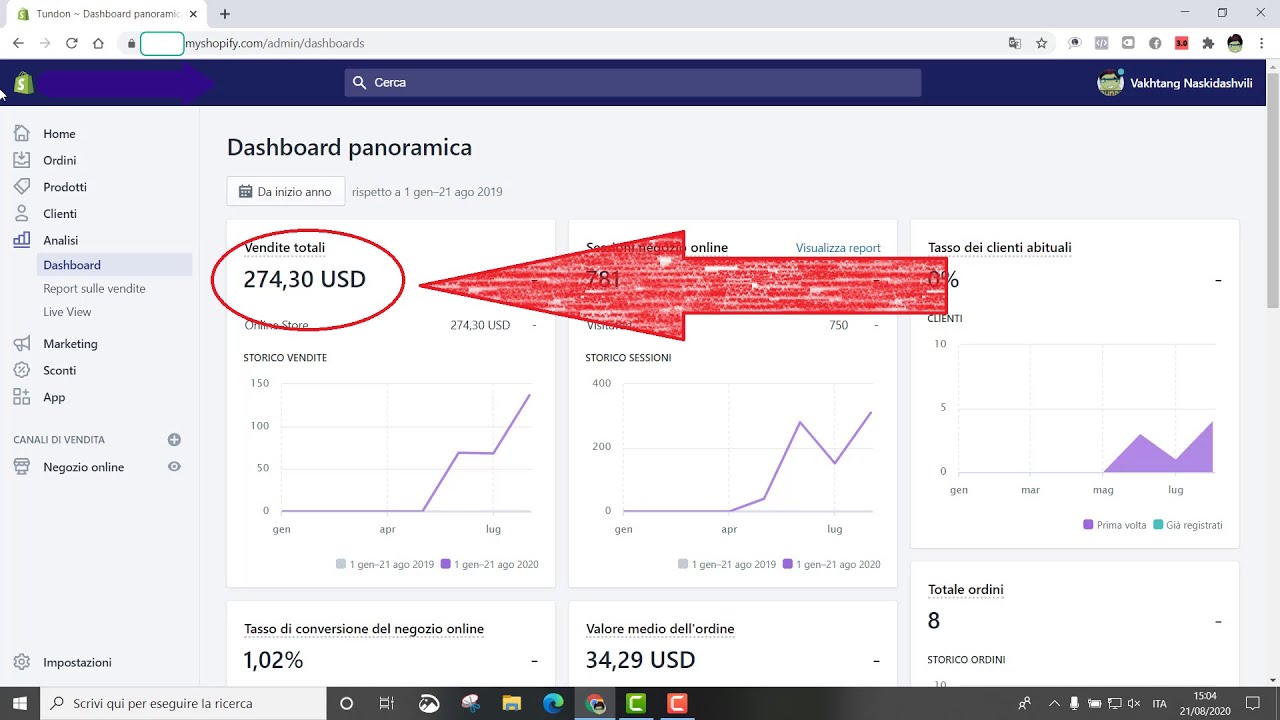Open Live View
This screenshot has height=720, width=1280.
(66, 311)
